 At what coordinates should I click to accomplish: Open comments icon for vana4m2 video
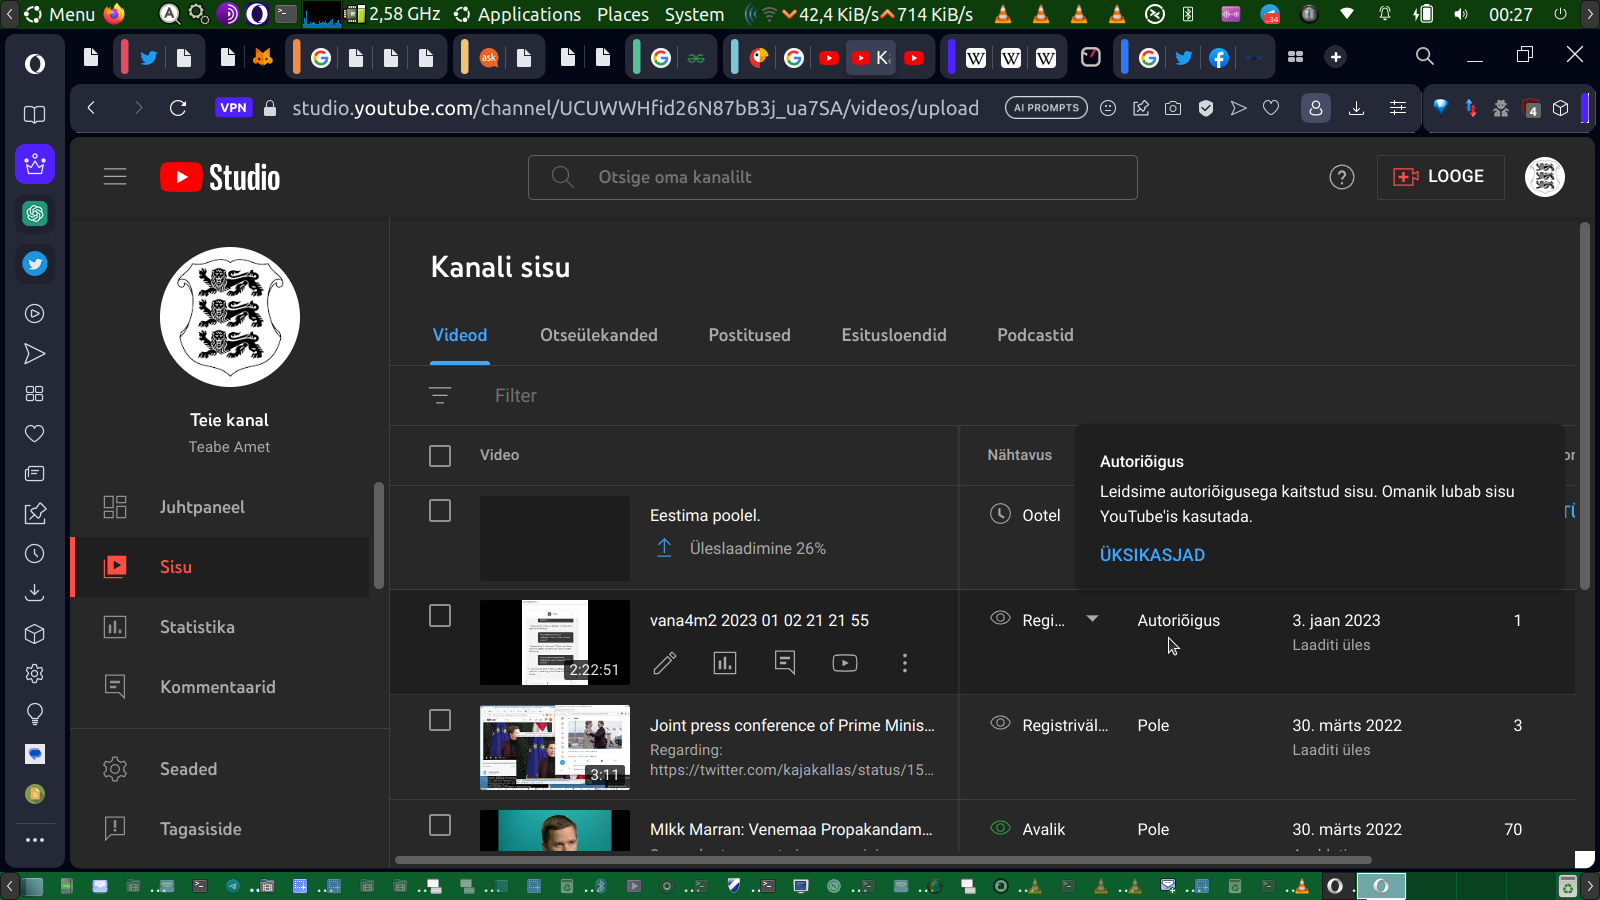[x=785, y=663]
